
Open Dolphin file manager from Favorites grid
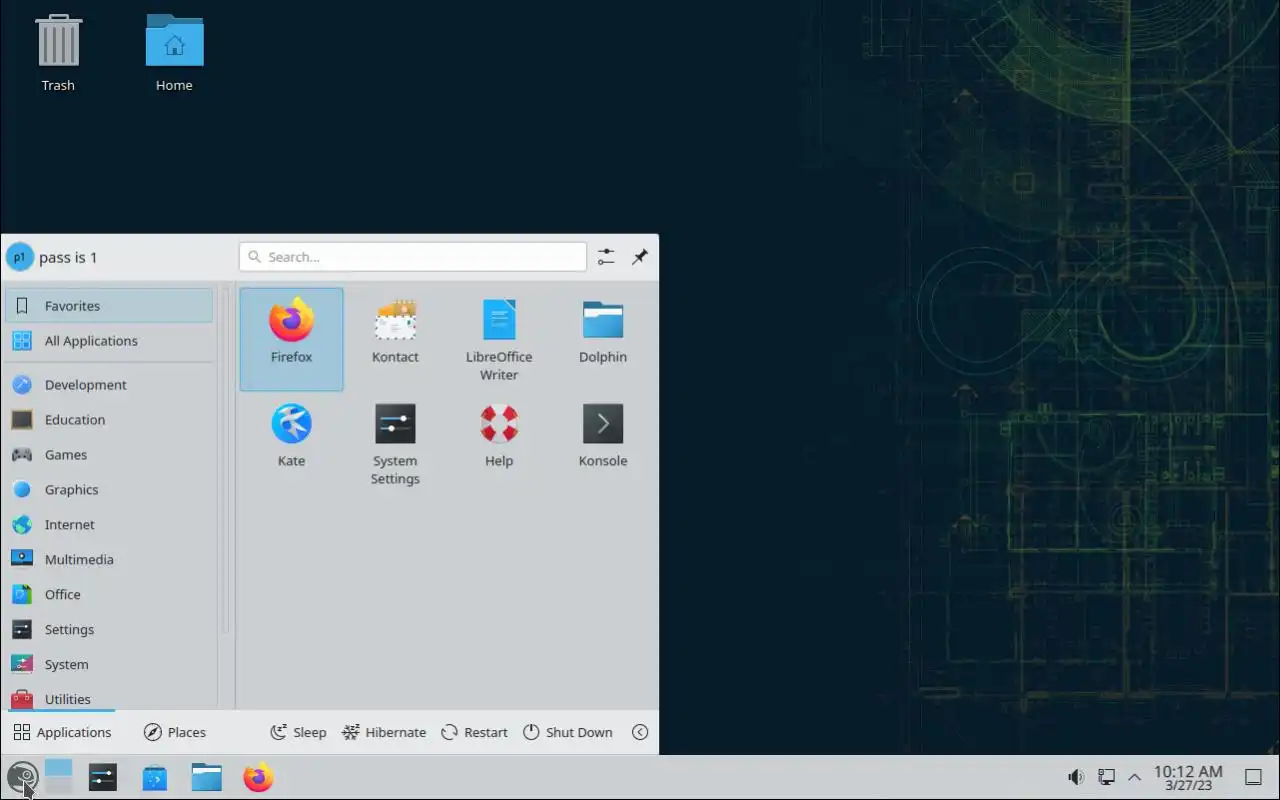[603, 339]
